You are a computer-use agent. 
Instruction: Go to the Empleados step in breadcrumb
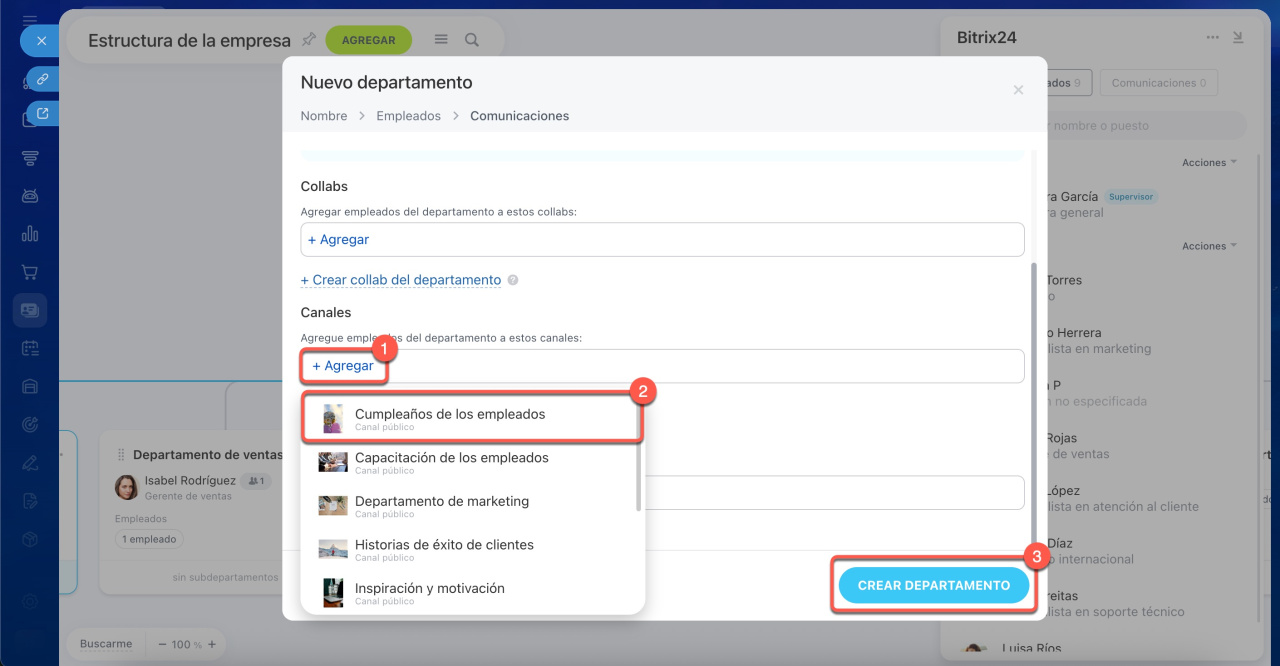tap(408, 116)
